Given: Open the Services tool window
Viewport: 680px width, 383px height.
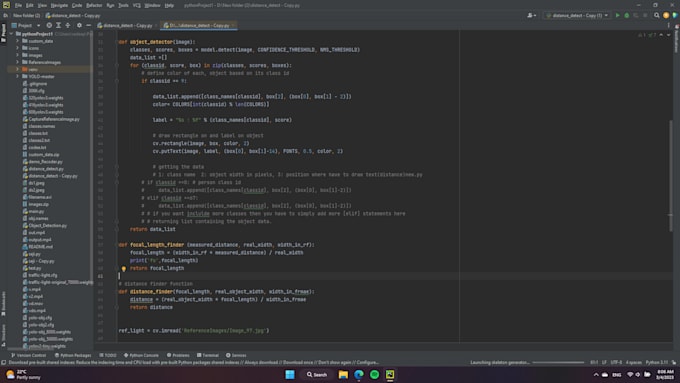Looking at the screenshot, I should 236,355.
